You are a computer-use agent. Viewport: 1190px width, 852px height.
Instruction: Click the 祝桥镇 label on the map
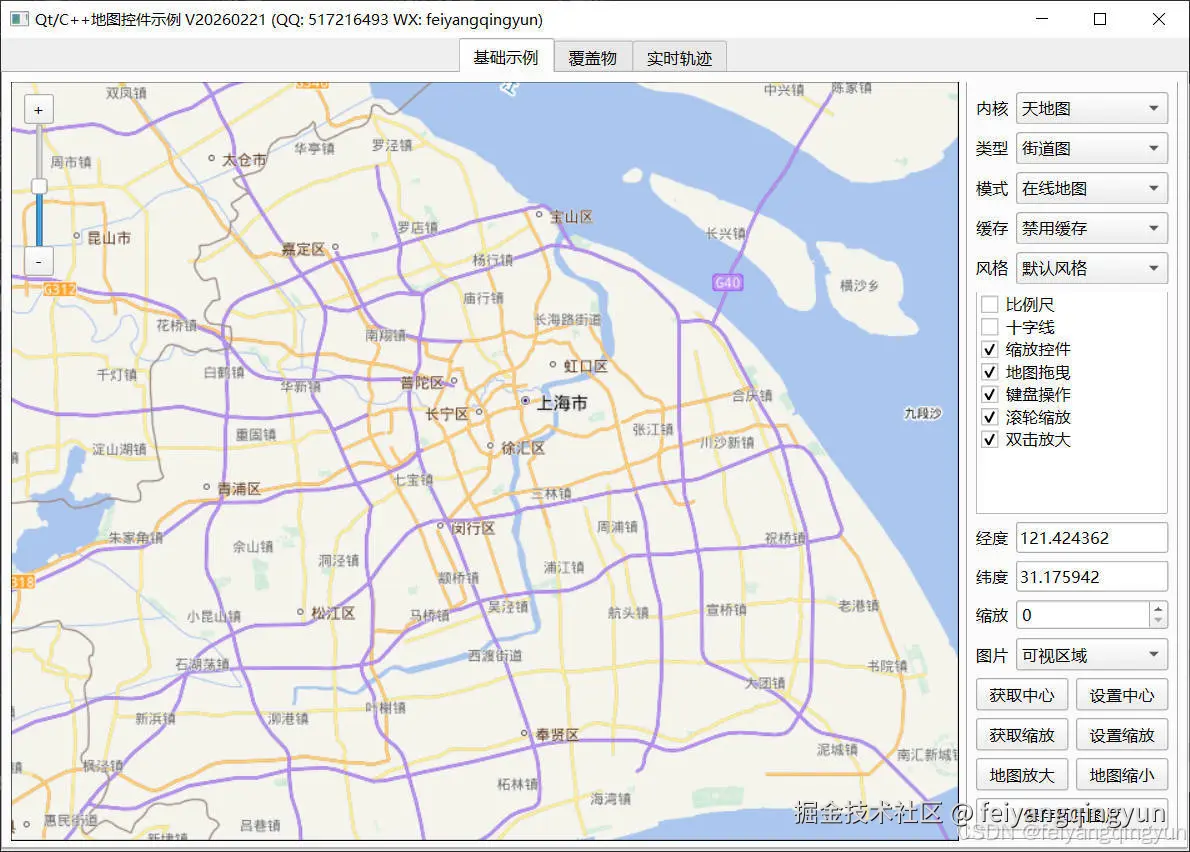pos(785,538)
